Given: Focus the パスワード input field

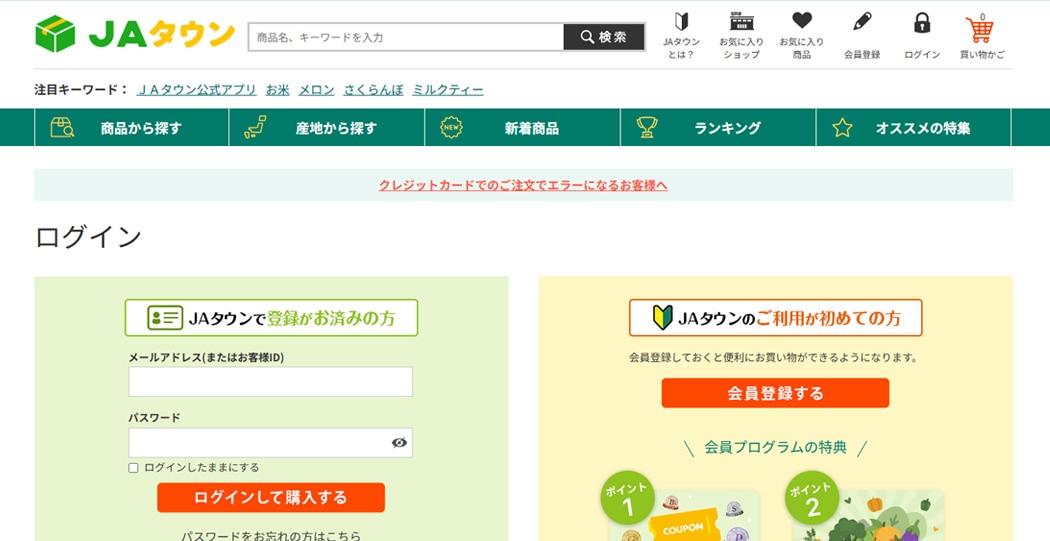Looking at the screenshot, I should (x=271, y=443).
